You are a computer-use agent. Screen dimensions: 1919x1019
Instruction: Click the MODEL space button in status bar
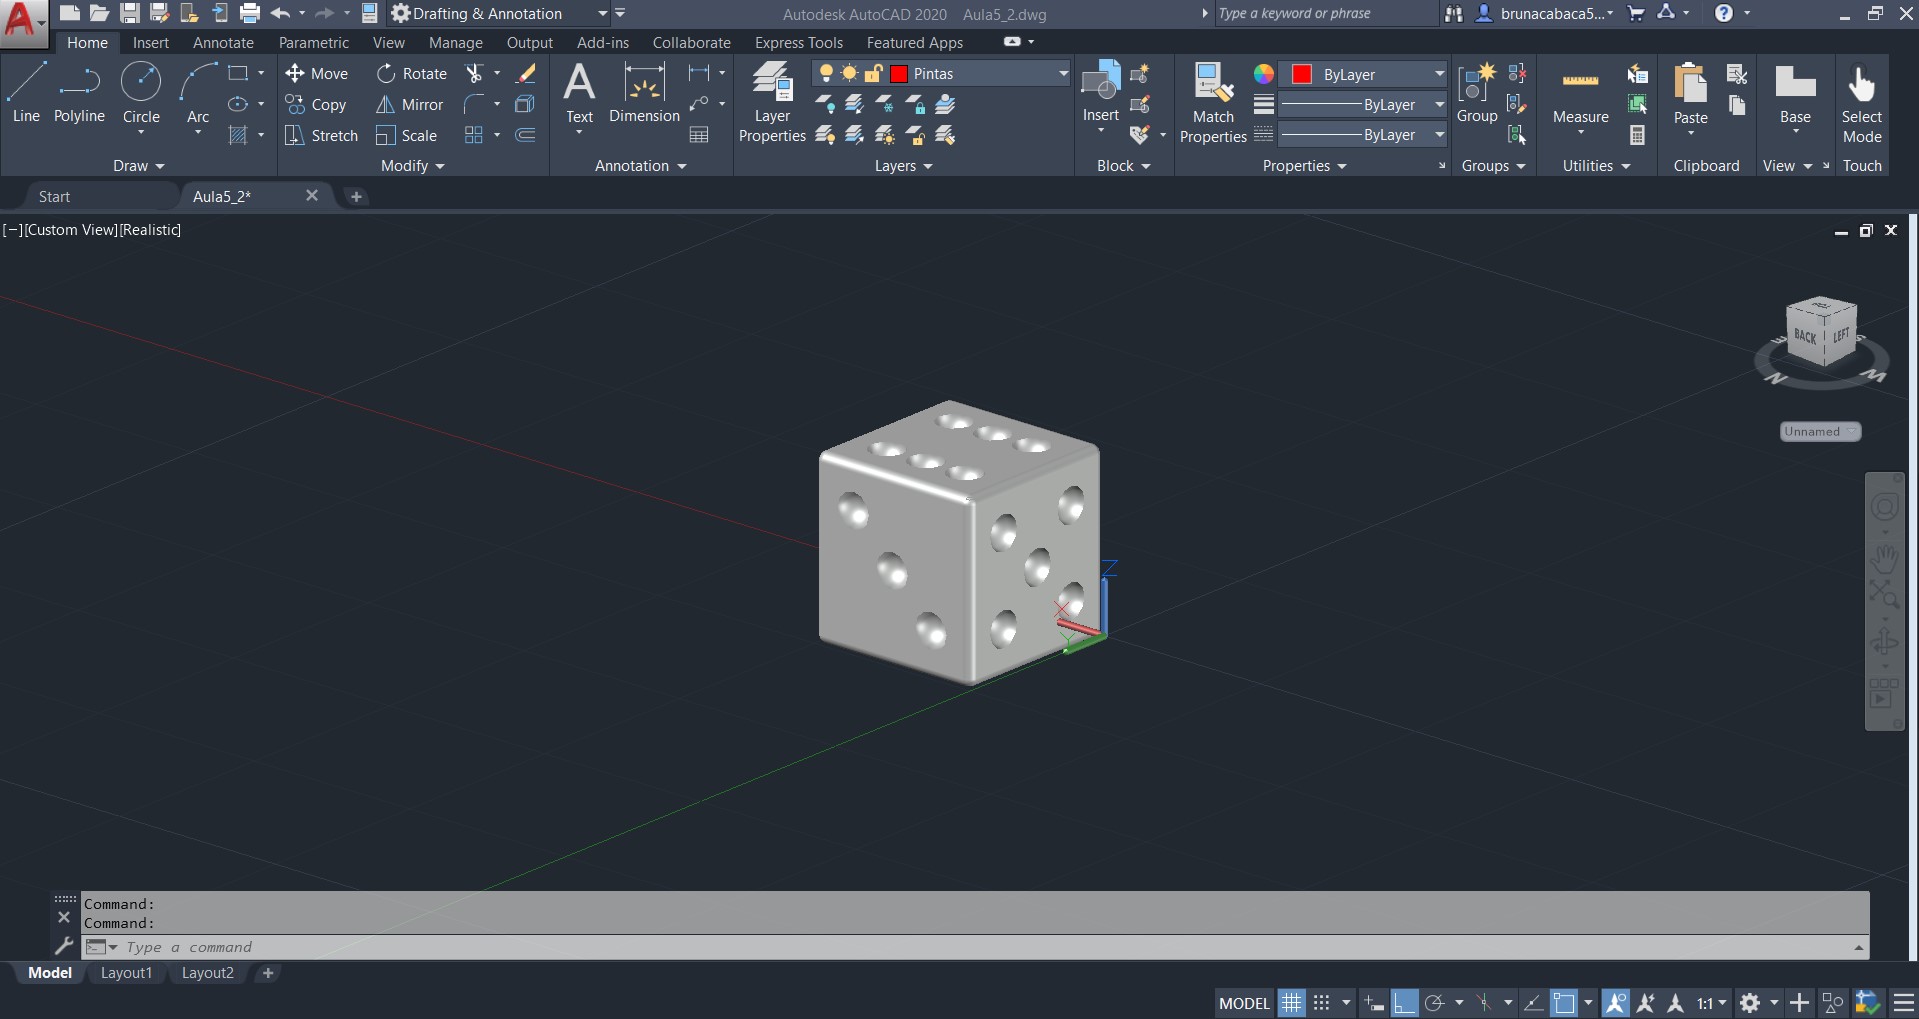tap(1244, 1003)
